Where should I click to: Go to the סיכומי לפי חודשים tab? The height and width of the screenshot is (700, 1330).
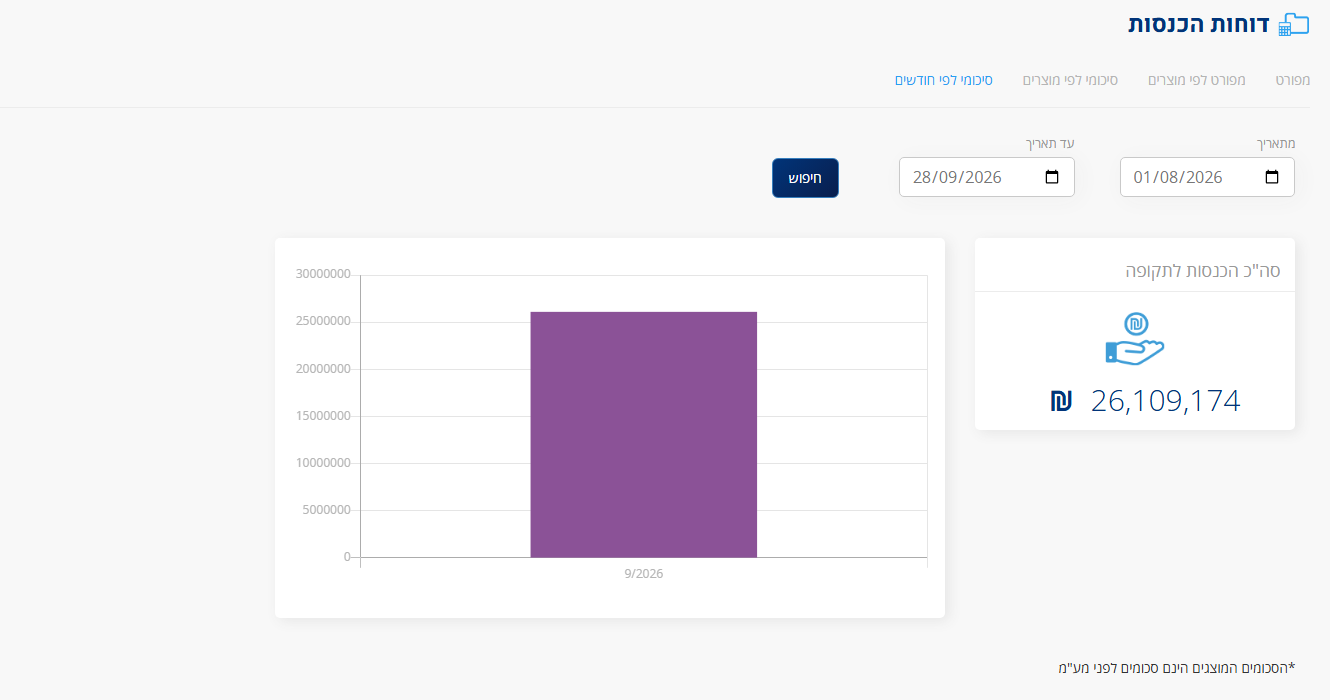click(944, 79)
